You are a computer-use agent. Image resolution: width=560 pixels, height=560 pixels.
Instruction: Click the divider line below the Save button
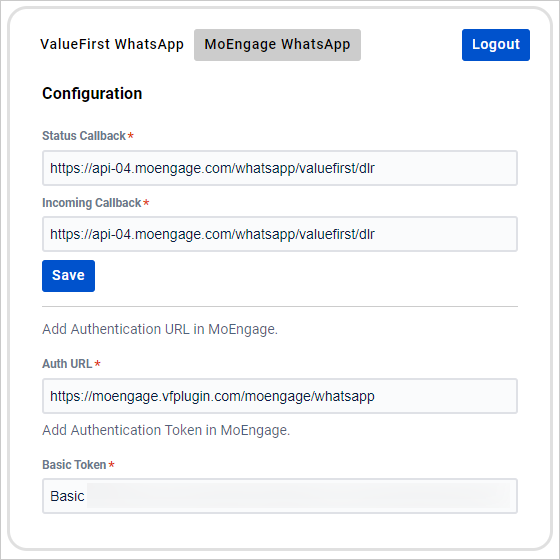point(280,306)
